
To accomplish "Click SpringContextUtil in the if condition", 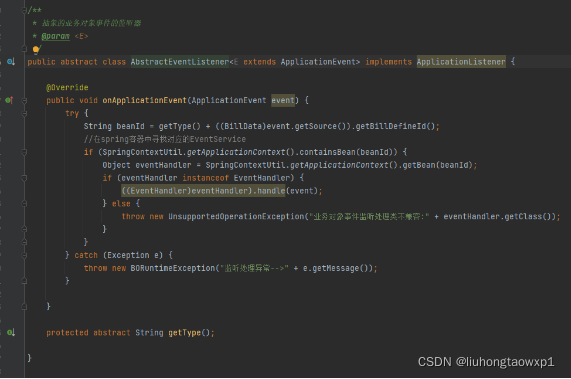I will (x=142, y=152).
